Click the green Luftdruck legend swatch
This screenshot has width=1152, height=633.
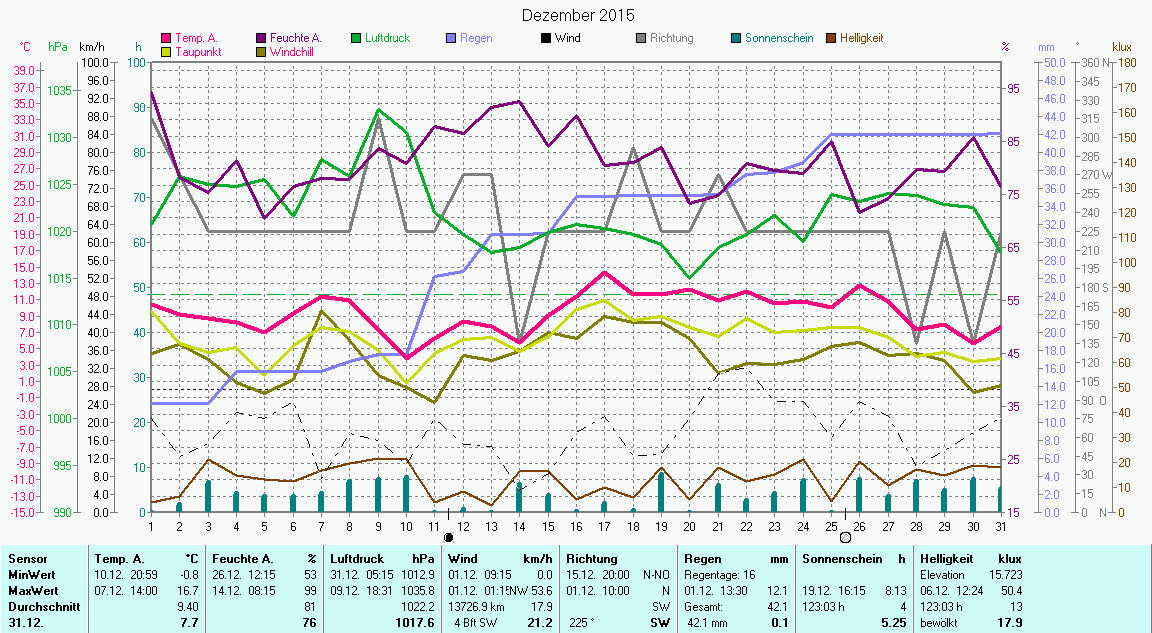[x=357, y=39]
